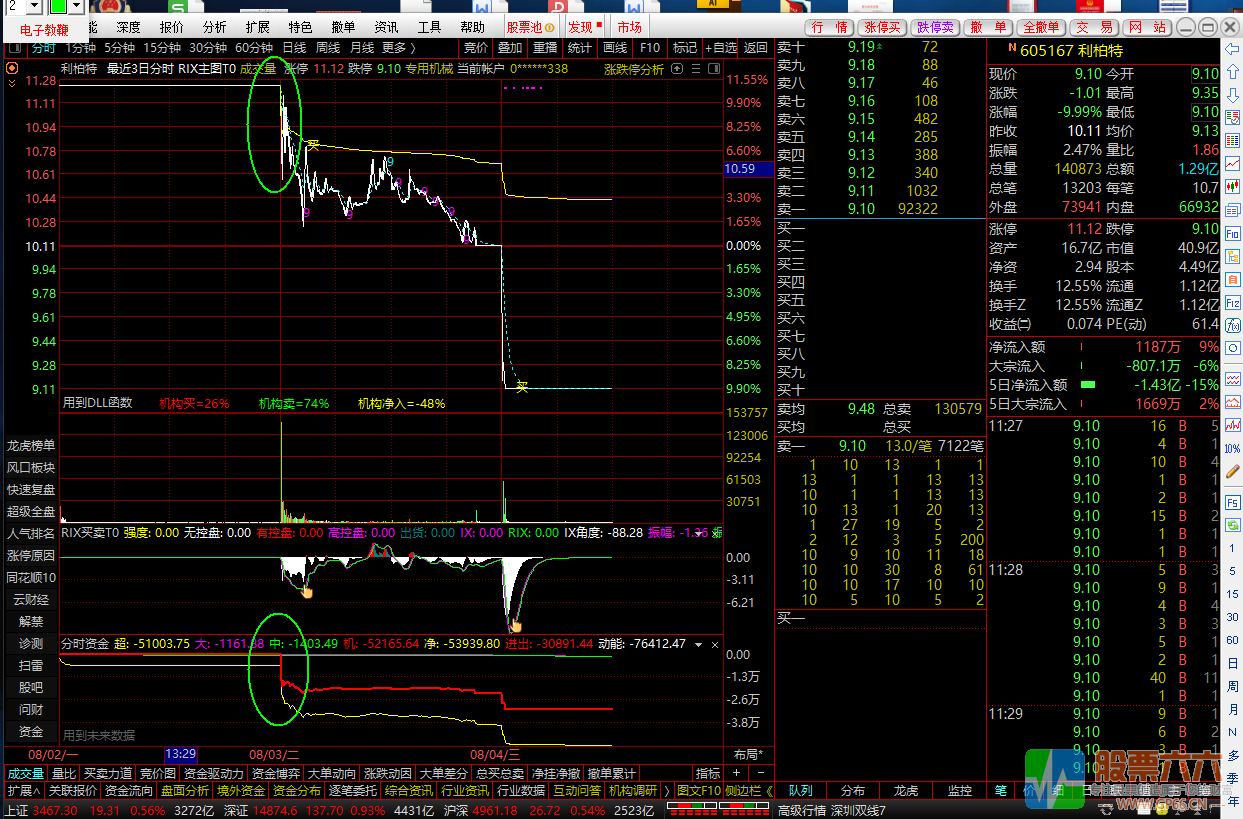The width and height of the screenshot is (1243, 819).
Task: Click the 日 period icon in right sidebar
Action: (x=1233, y=662)
